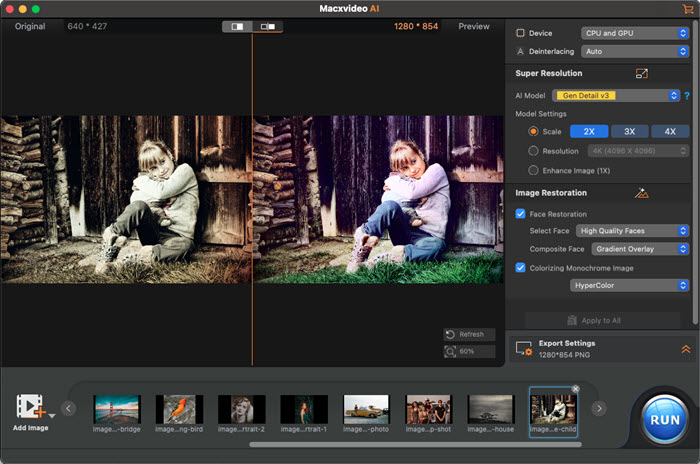700x464 pixels.
Task: Click the blue RUN button
Action: [665, 420]
